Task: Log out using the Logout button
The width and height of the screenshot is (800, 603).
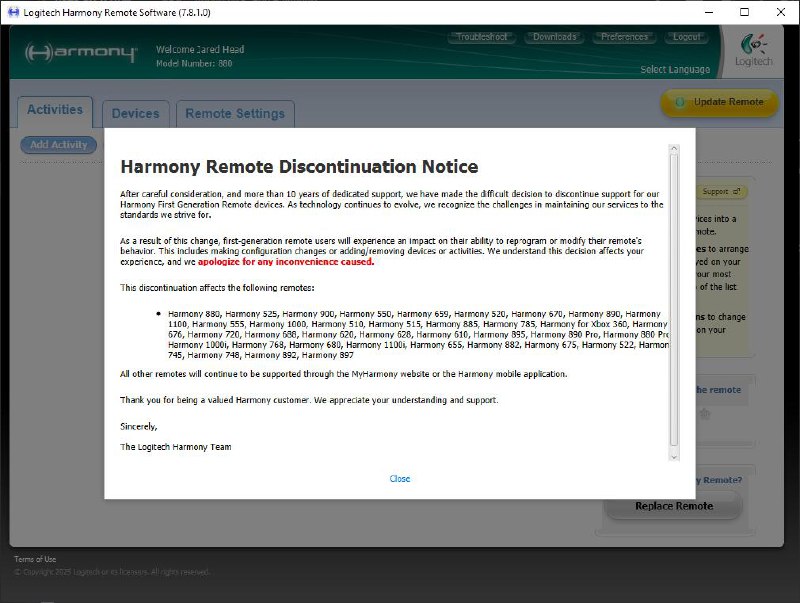Action: point(687,37)
